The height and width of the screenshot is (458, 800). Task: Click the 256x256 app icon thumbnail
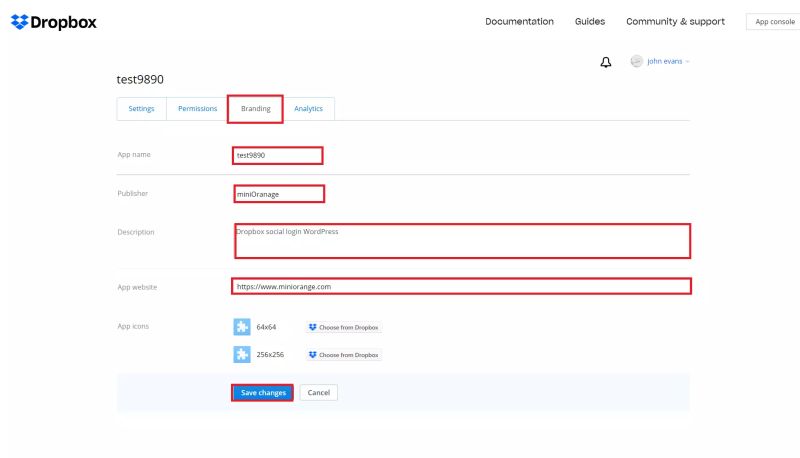(x=242, y=354)
